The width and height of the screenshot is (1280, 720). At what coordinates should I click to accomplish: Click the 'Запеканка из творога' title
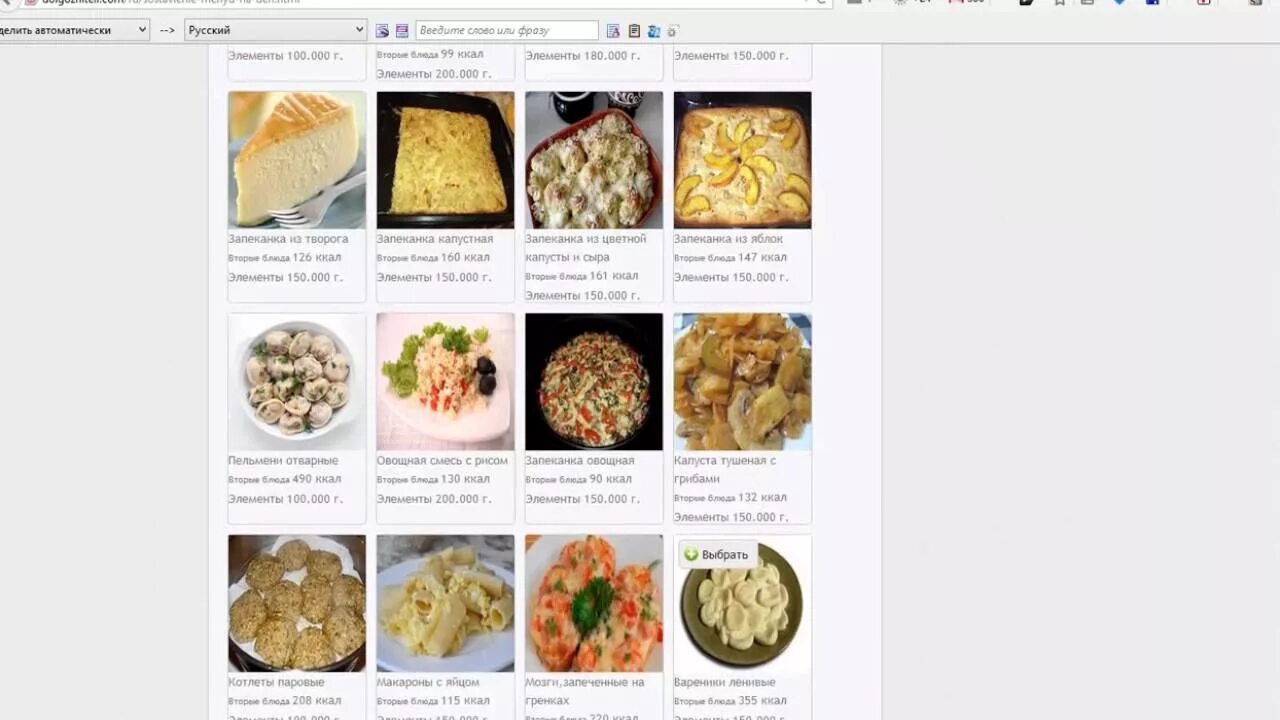288,239
